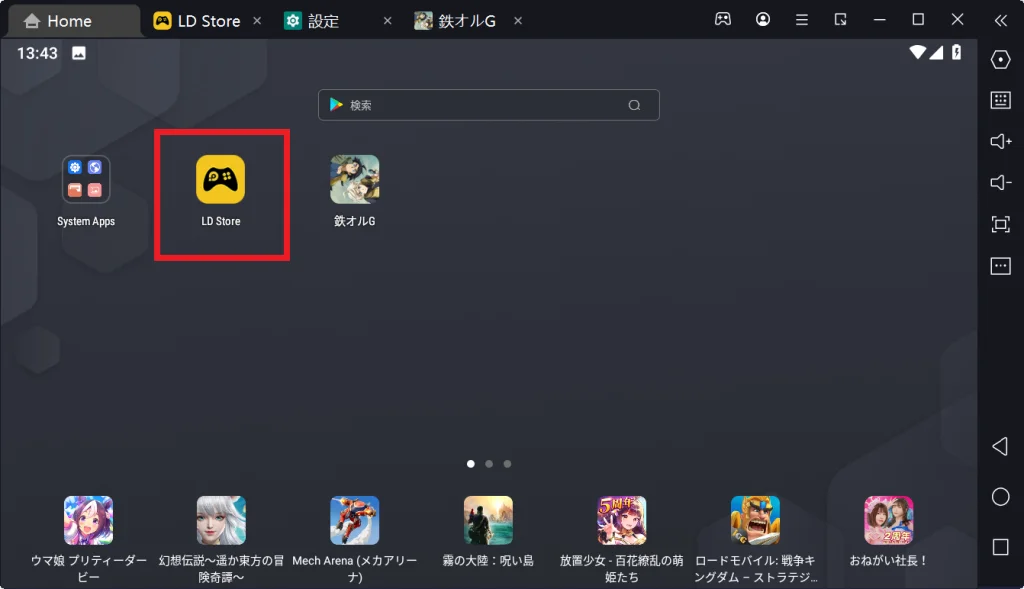The height and width of the screenshot is (589, 1024).
Task: Toggle fullscreen icon in right sidebar
Action: click(x=1000, y=225)
